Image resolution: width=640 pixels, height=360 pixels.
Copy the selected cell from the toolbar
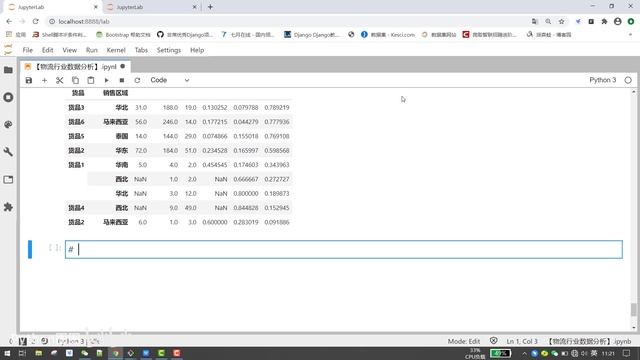pyautogui.click(x=75, y=80)
